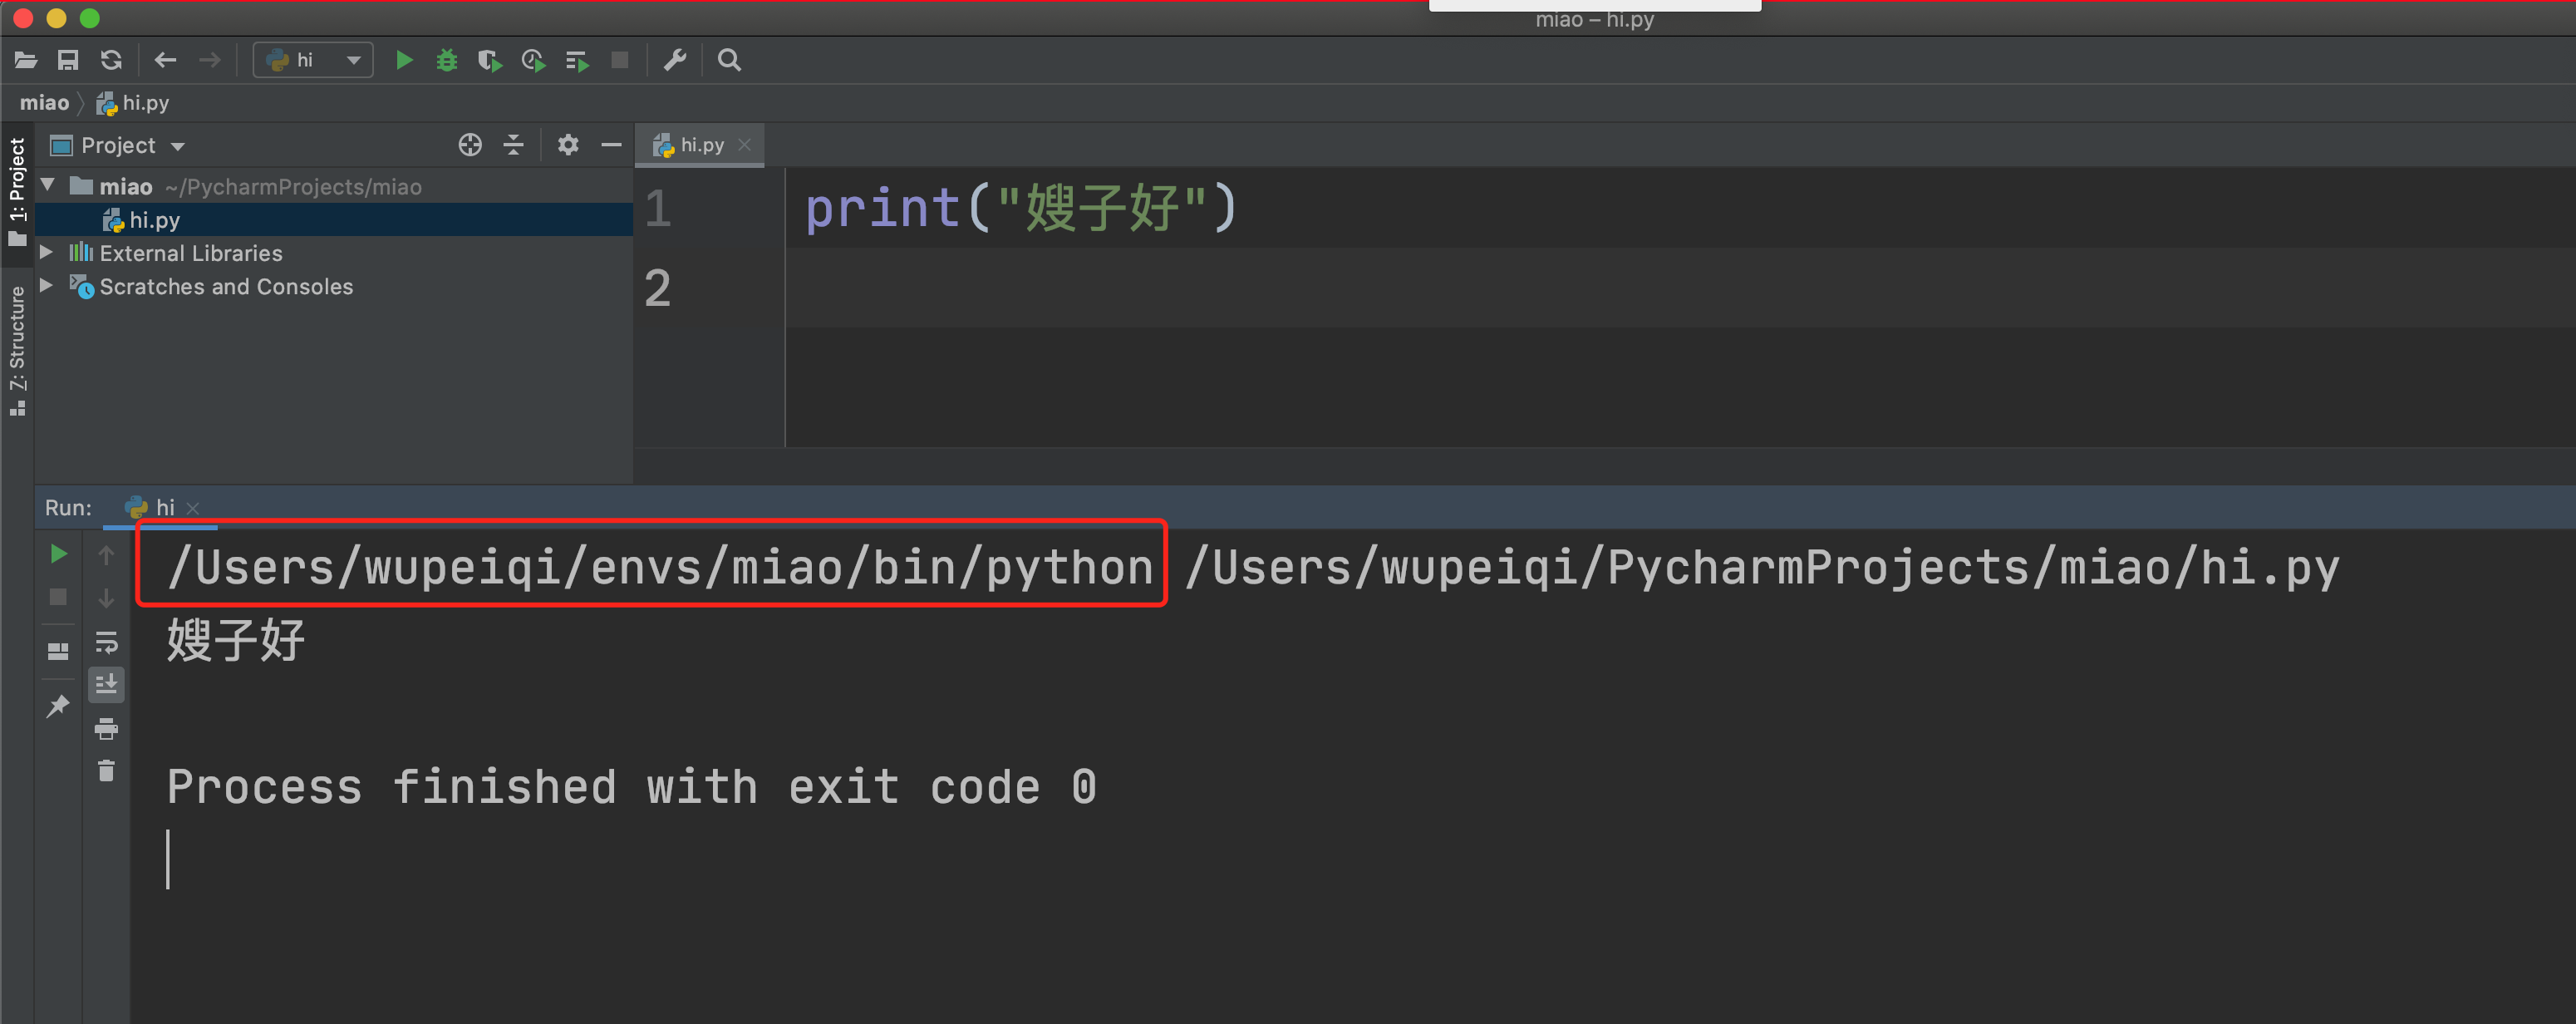Pin the Run tab with pin icon
The image size is (2576, 1024).
[x=58, y=706]
